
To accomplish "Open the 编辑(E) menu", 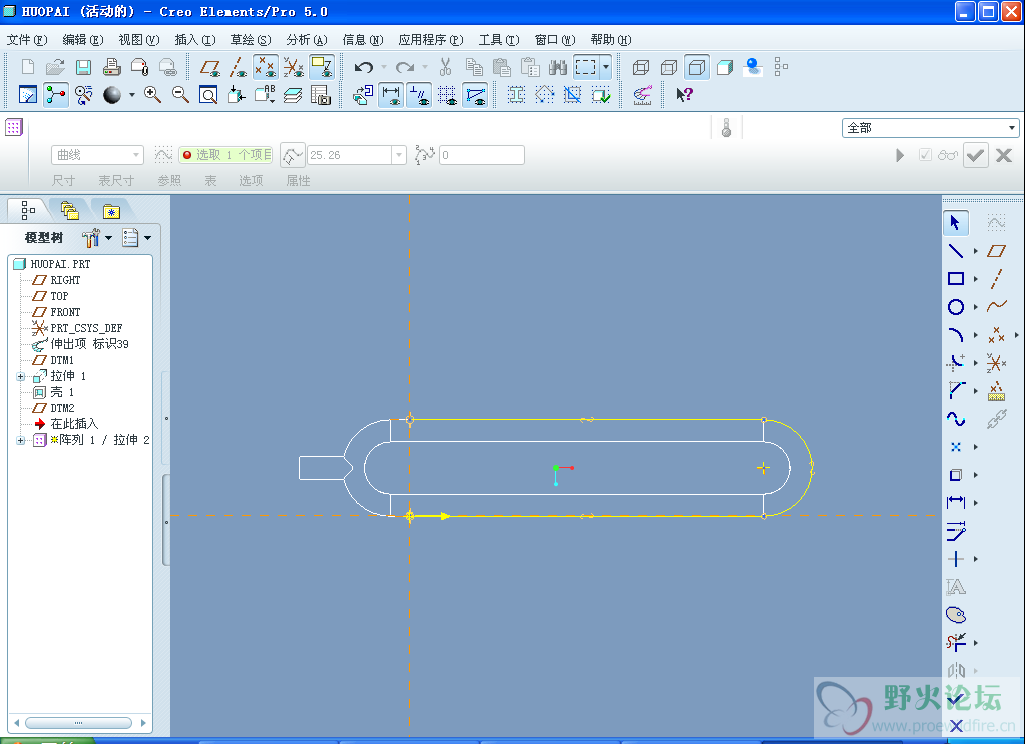I will coord(83,40).
